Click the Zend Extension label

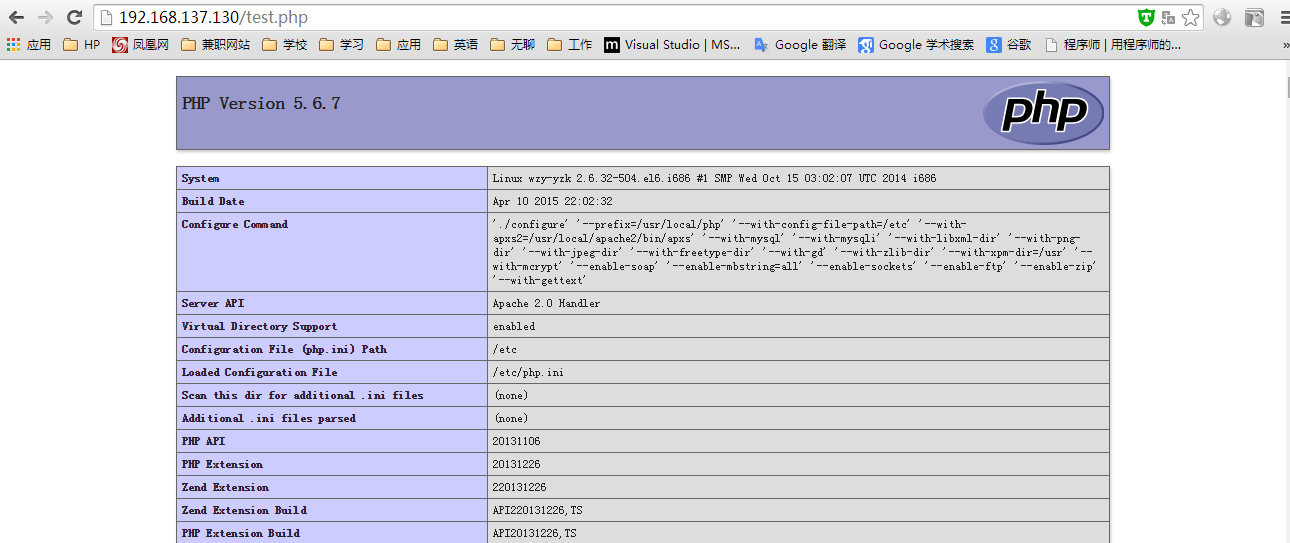pyautogui.click(x=225, y=487)
